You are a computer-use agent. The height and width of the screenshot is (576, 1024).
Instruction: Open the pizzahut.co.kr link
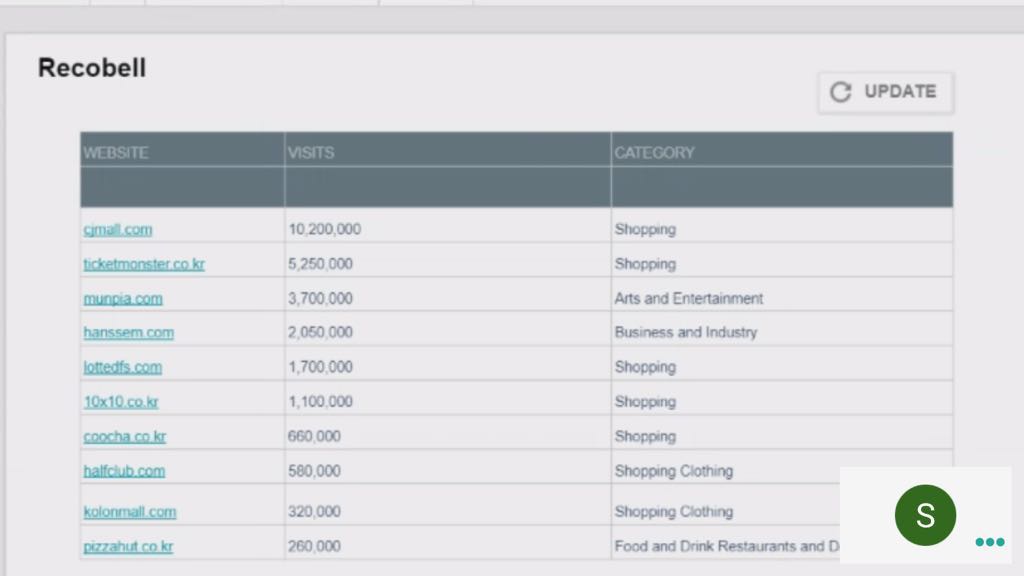[128, 546]
